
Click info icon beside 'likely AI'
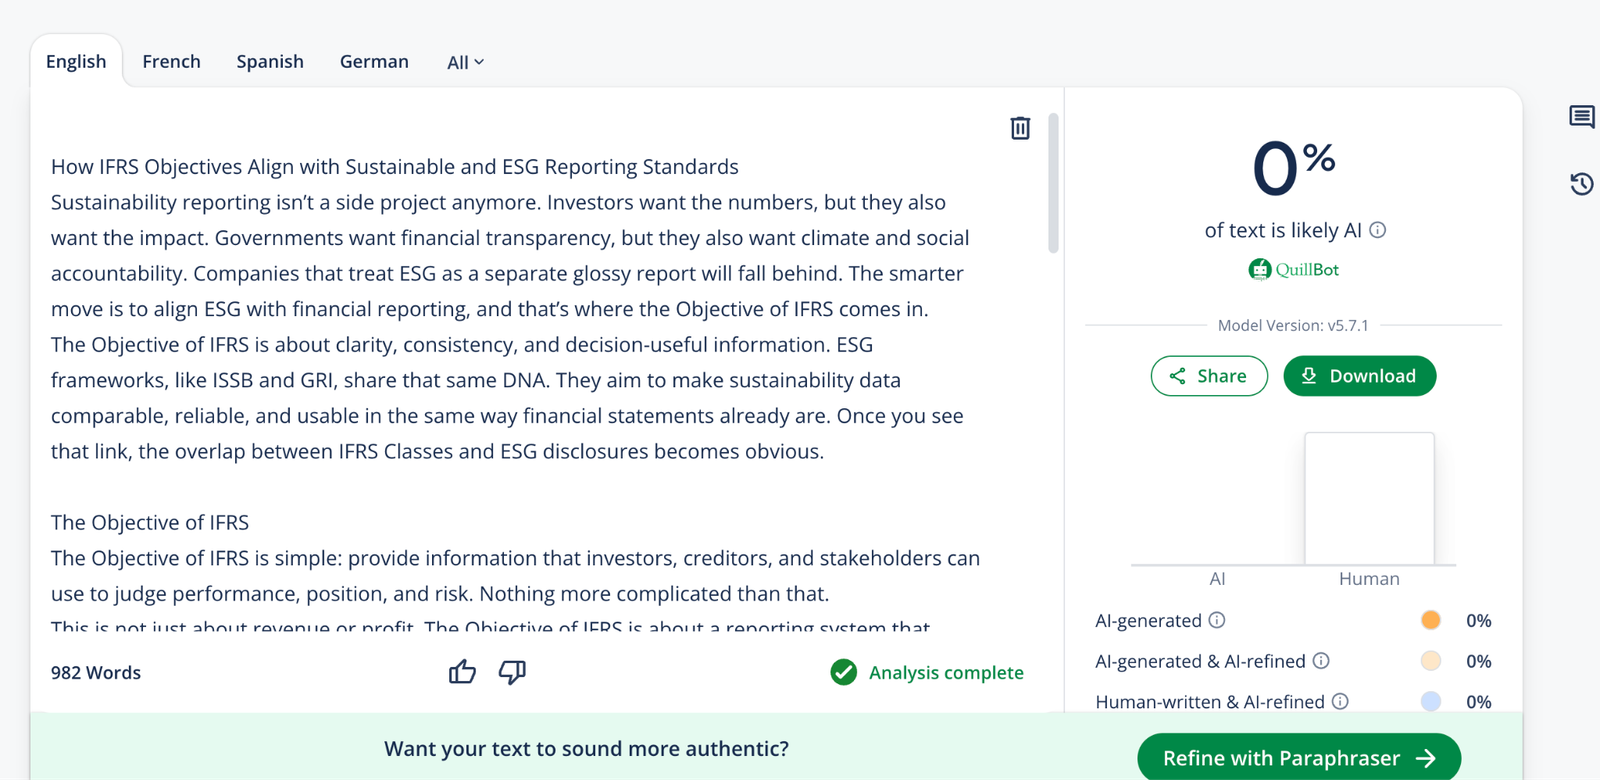click(1378, 230)
